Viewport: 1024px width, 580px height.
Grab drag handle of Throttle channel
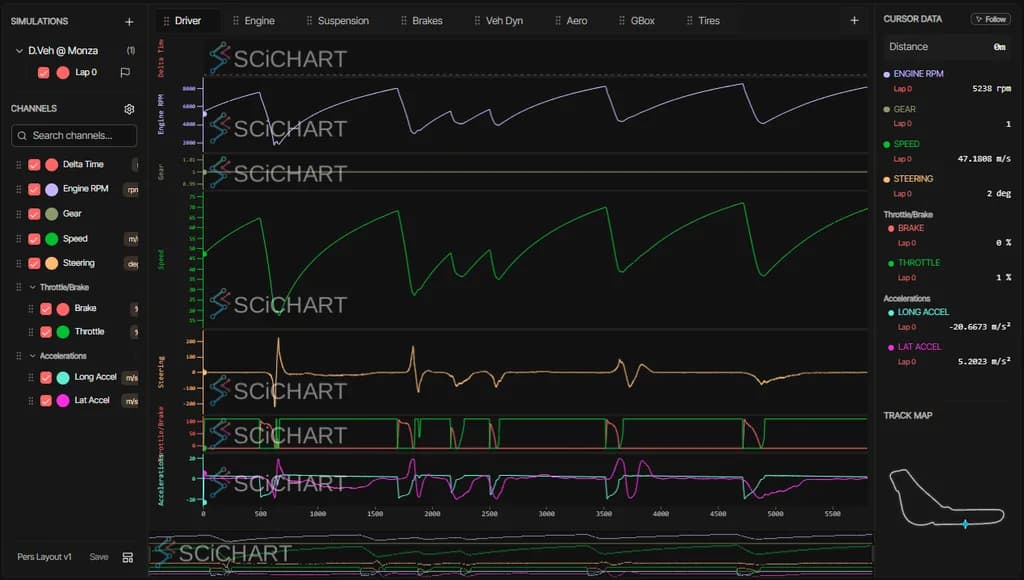click(31, 332)
